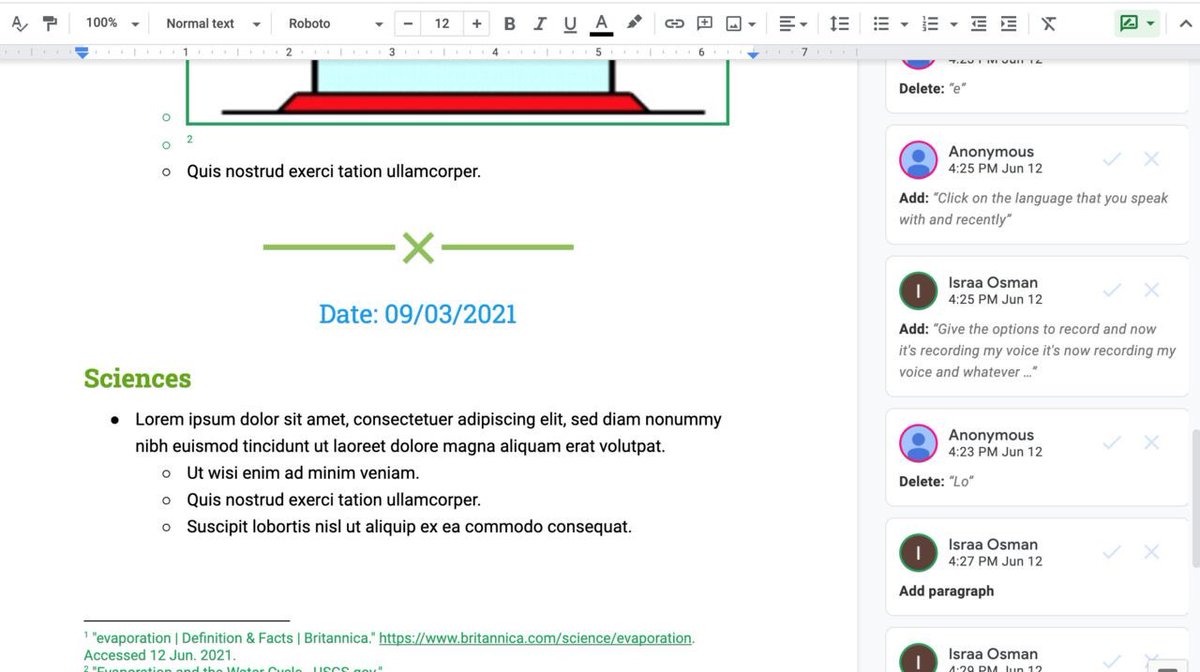Click the vertical scrollbar thumb
Screen dimensions: 1200x672
pos(1194,497)
